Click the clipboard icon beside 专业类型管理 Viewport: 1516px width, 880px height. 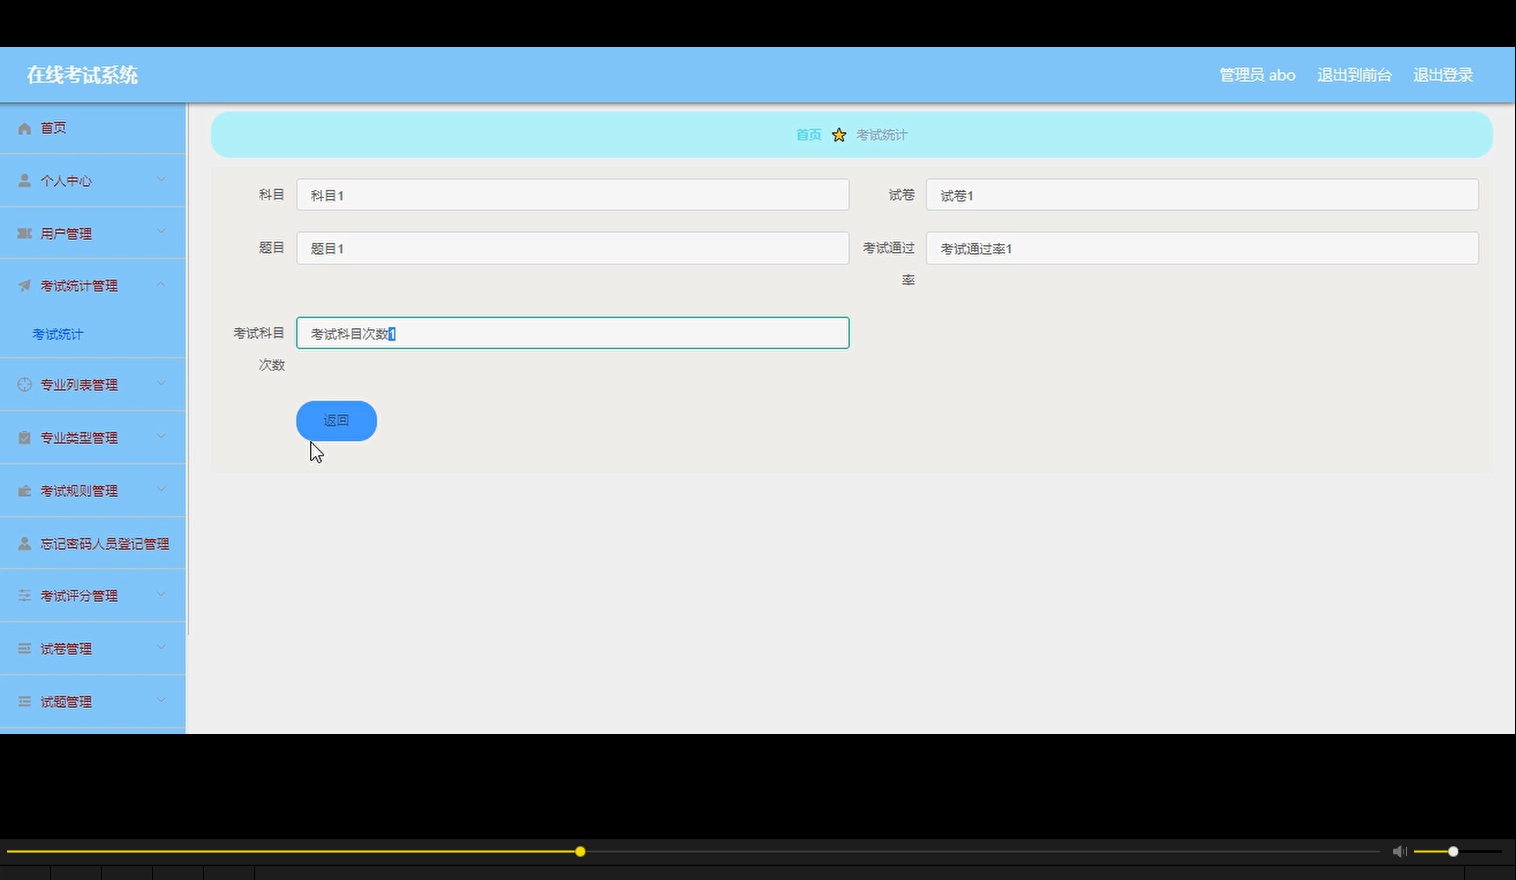[25, 438]
